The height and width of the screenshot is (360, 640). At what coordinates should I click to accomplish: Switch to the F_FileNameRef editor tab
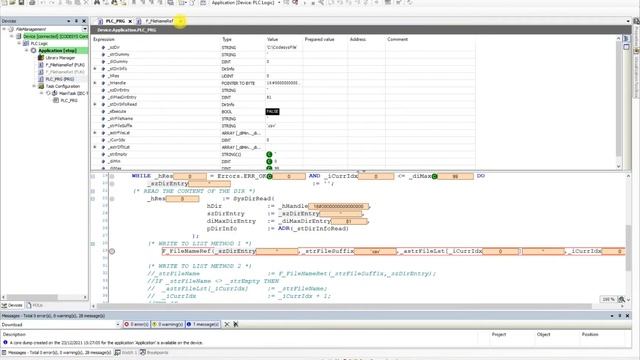pos(159,21)
